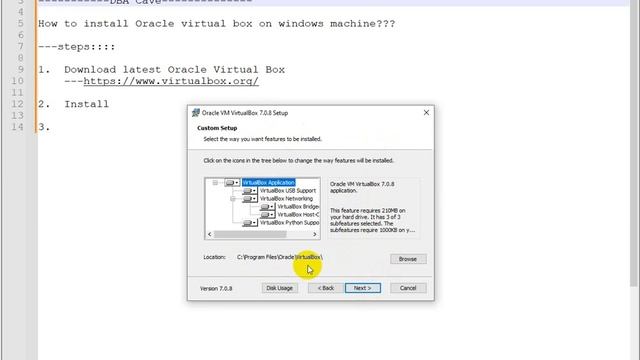
Task: Cancel the VirtualBox setup
Action: [x=408, y=288]
